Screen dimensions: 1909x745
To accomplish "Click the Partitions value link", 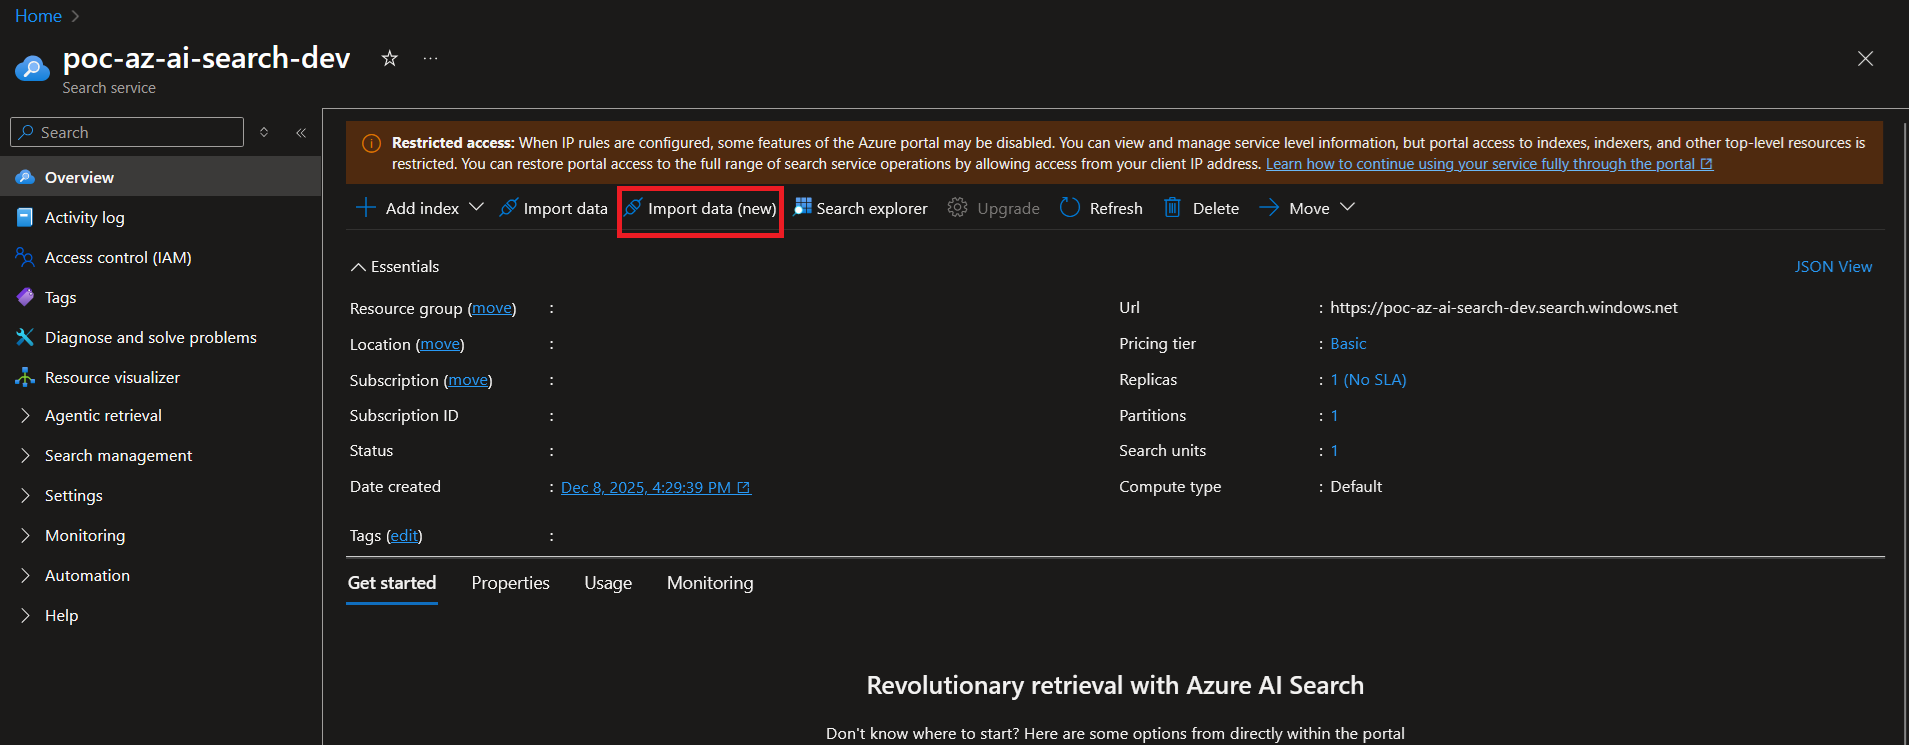I will 1334,416.
